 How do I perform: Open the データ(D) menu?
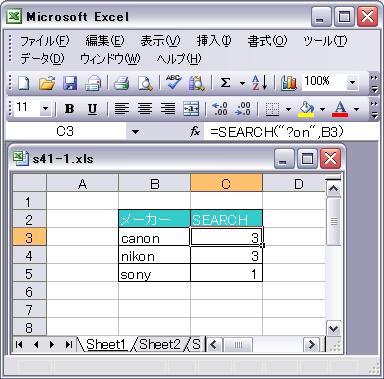click(x=42, y=59)
